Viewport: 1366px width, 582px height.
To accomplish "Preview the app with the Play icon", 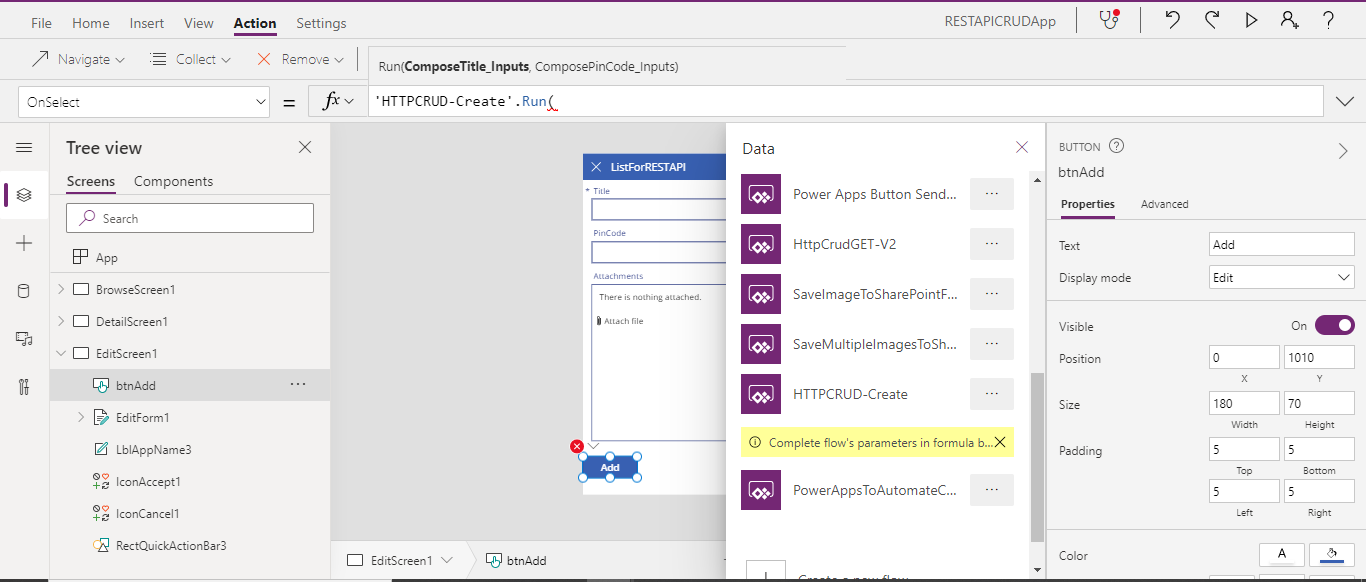I will point(1251,20).
